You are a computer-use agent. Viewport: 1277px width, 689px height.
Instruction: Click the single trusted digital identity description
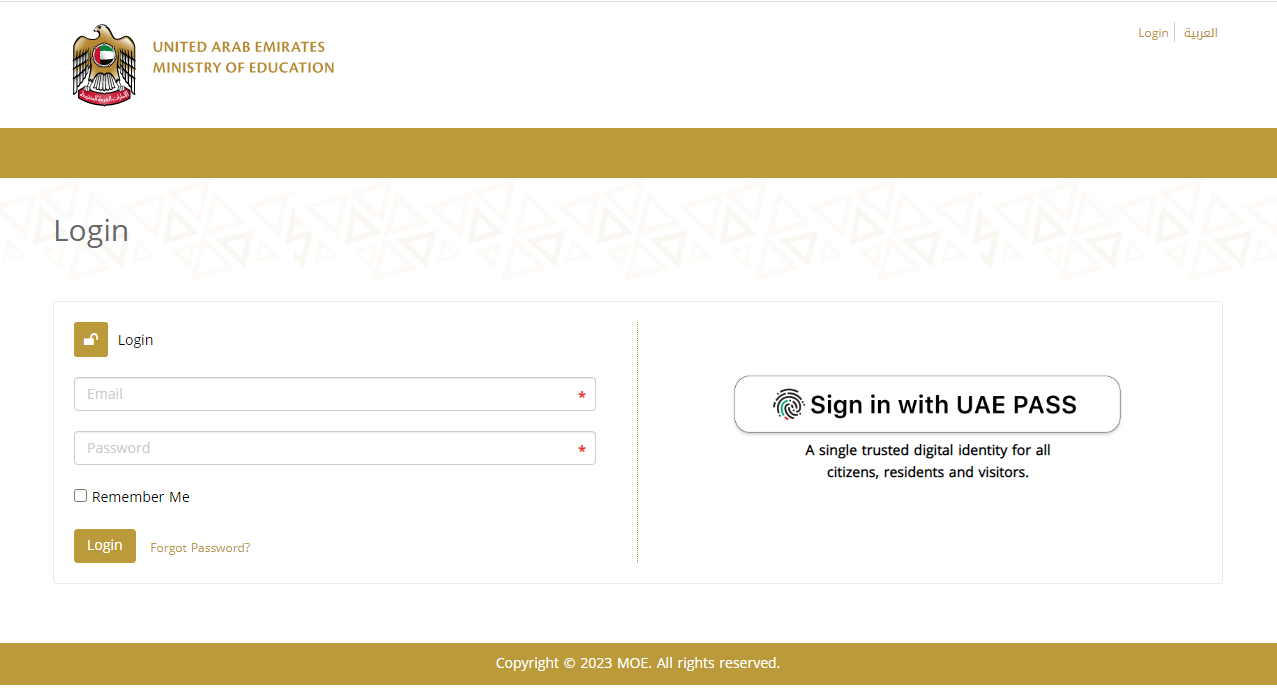pyautogui.click(x=928, y=461)
